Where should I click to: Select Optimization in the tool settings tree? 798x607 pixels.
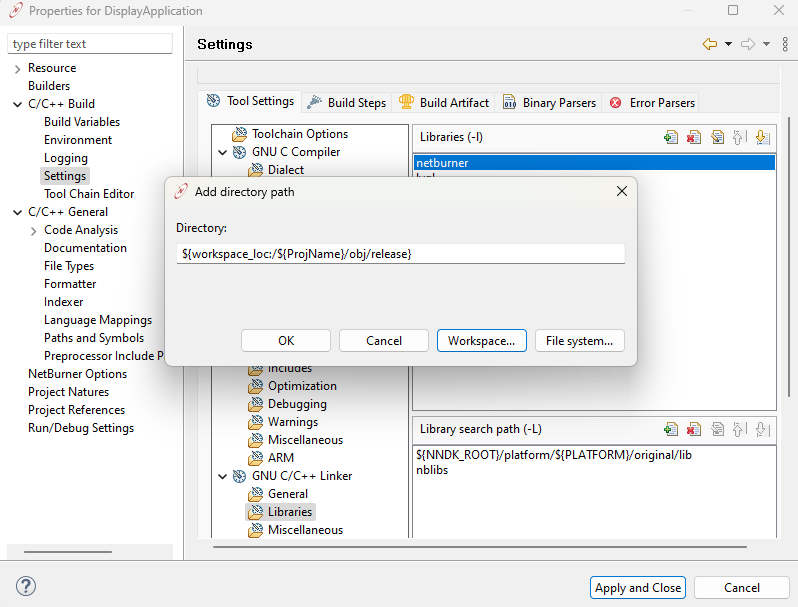(302, 386)
